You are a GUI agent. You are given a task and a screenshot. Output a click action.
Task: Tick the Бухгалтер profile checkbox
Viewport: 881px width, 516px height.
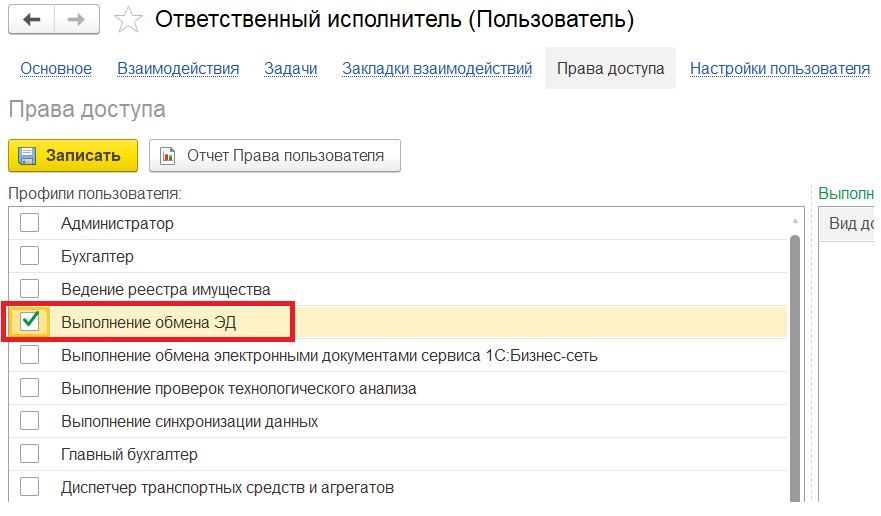coord(30,256)
